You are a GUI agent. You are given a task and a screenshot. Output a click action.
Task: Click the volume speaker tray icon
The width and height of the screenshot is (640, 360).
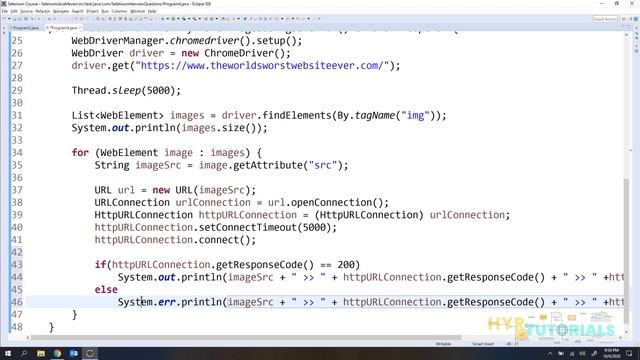[x=582, y=353]
